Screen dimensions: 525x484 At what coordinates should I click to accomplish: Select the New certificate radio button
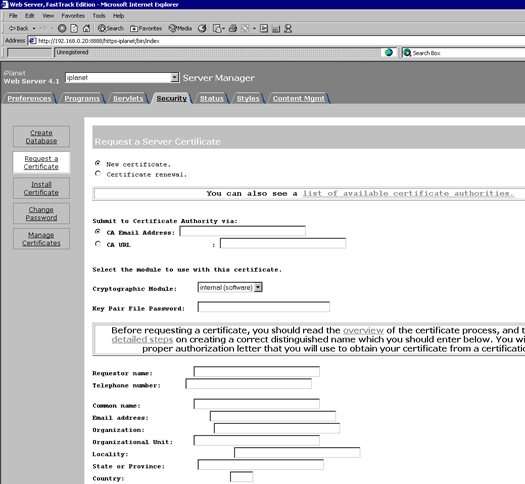(x=98, y=163)
